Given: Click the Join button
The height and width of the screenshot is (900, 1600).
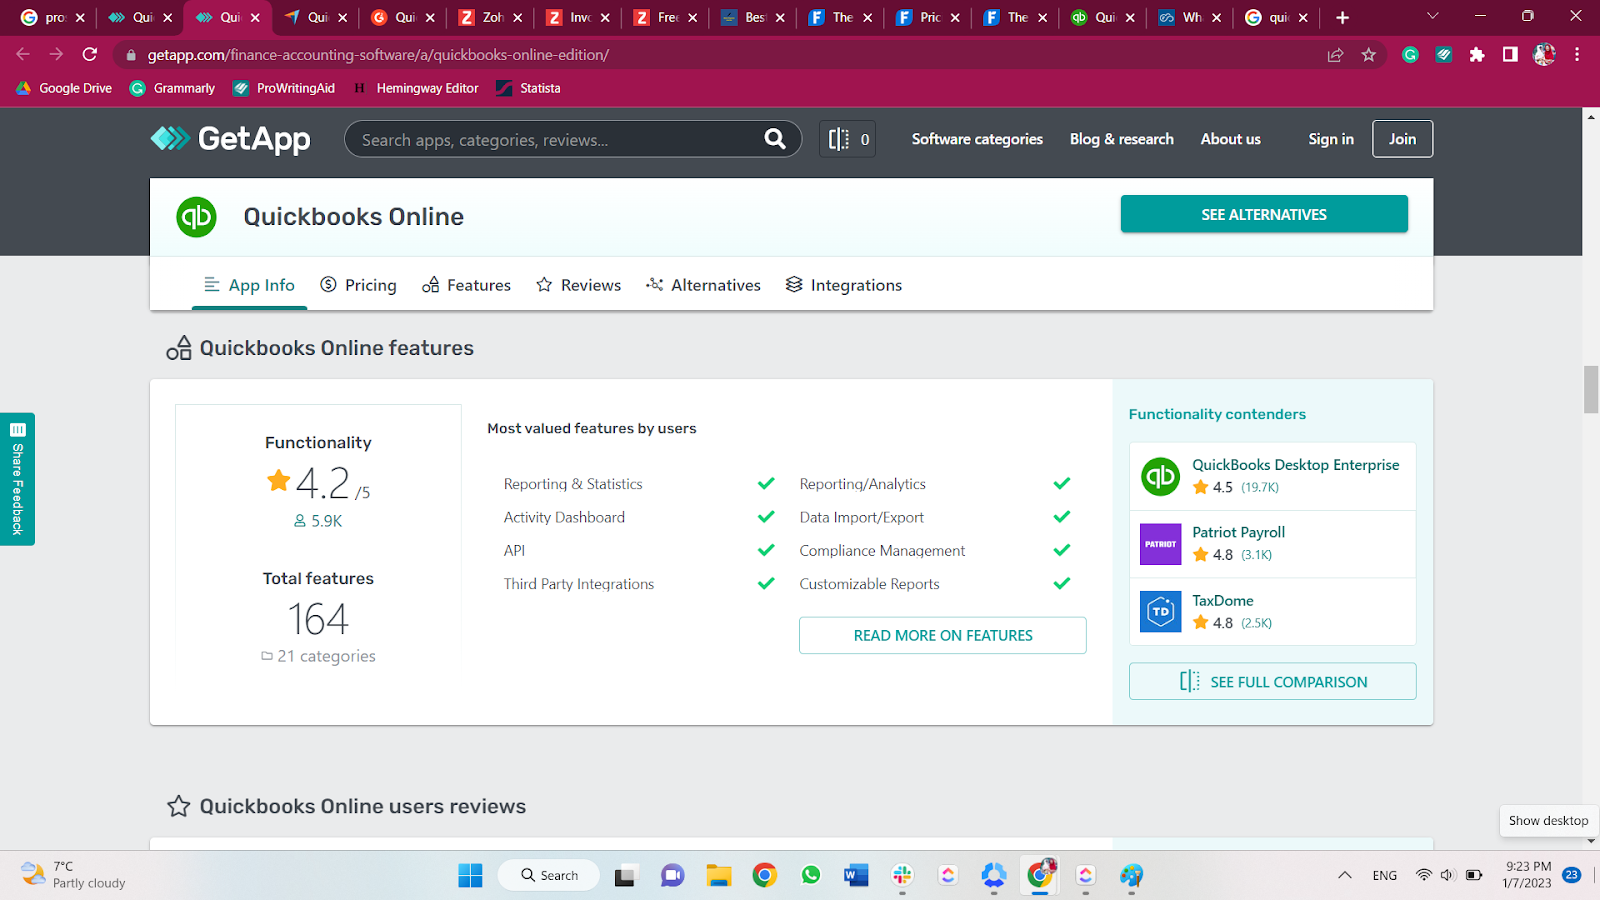Looking at the screenshot, I should tap(1402, 139).
